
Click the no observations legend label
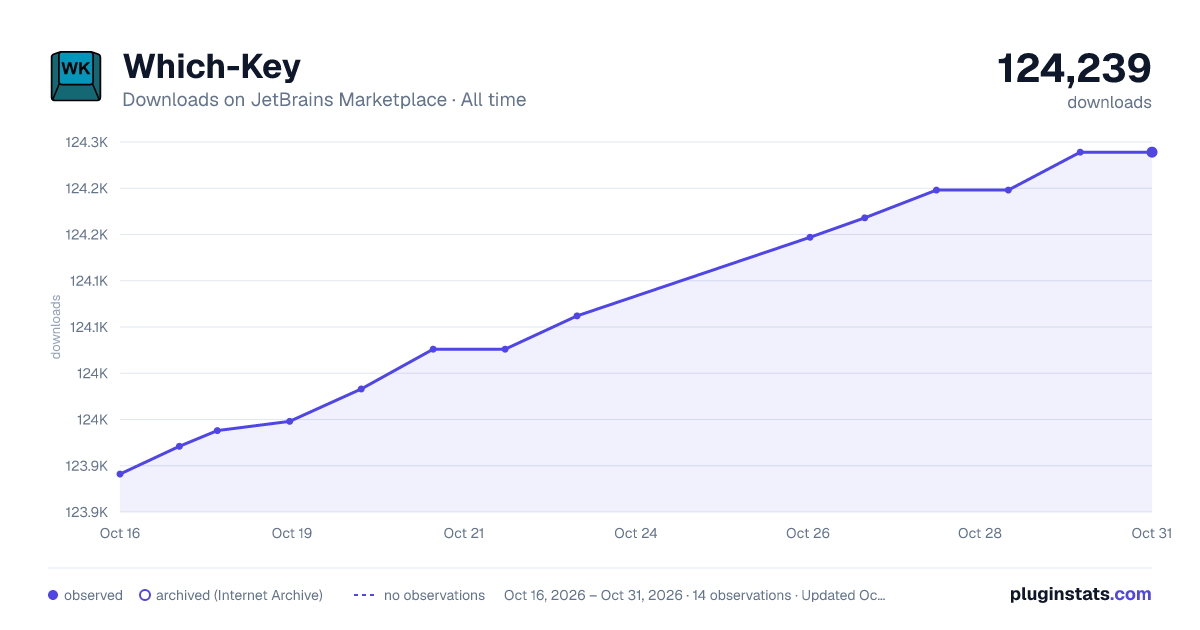tap(434, 595)
